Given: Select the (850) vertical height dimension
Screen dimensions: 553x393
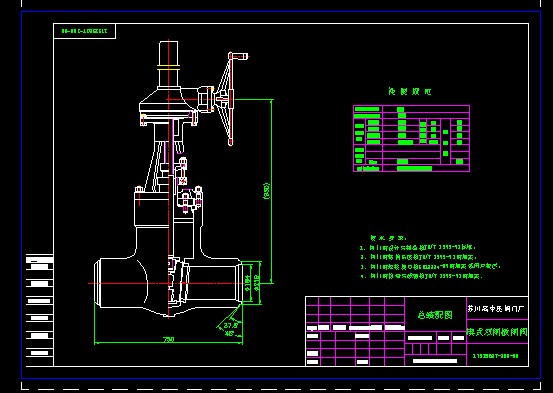Looking at the screenshot, I should (x=267, y=191).
